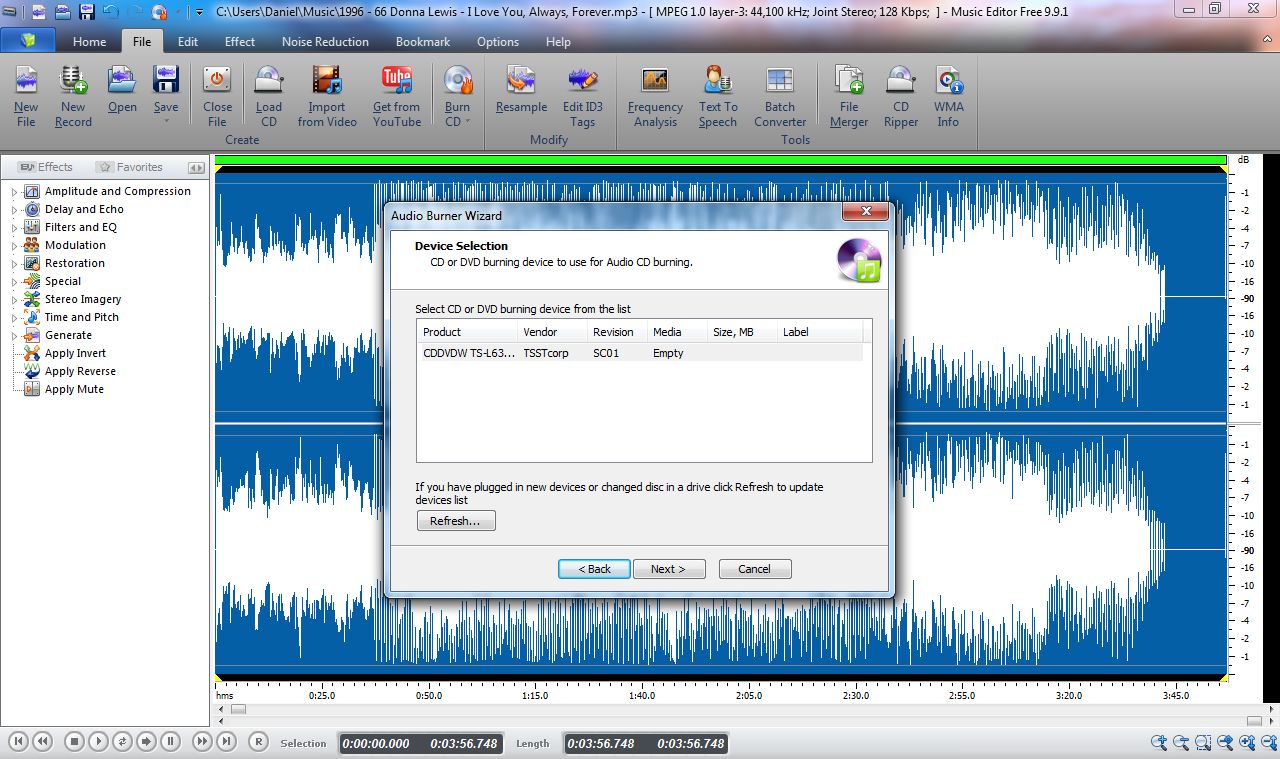This screenshot has width=1280, height=759.
Task: Click Apply Reverse in effects tree
Action: [80, 371]
